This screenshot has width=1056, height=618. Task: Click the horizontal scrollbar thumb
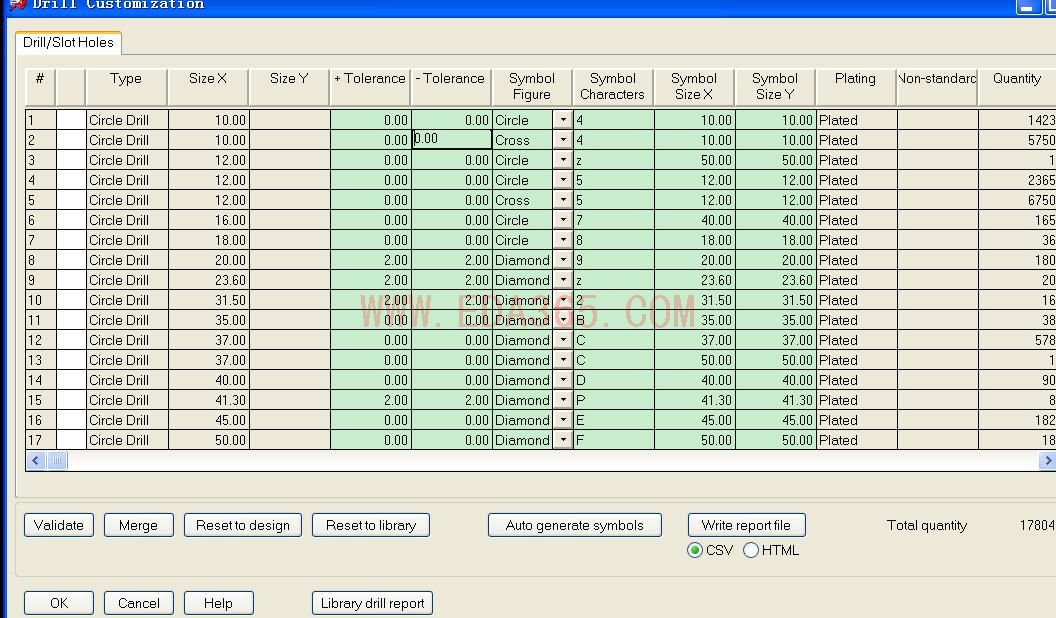(57, 460)
